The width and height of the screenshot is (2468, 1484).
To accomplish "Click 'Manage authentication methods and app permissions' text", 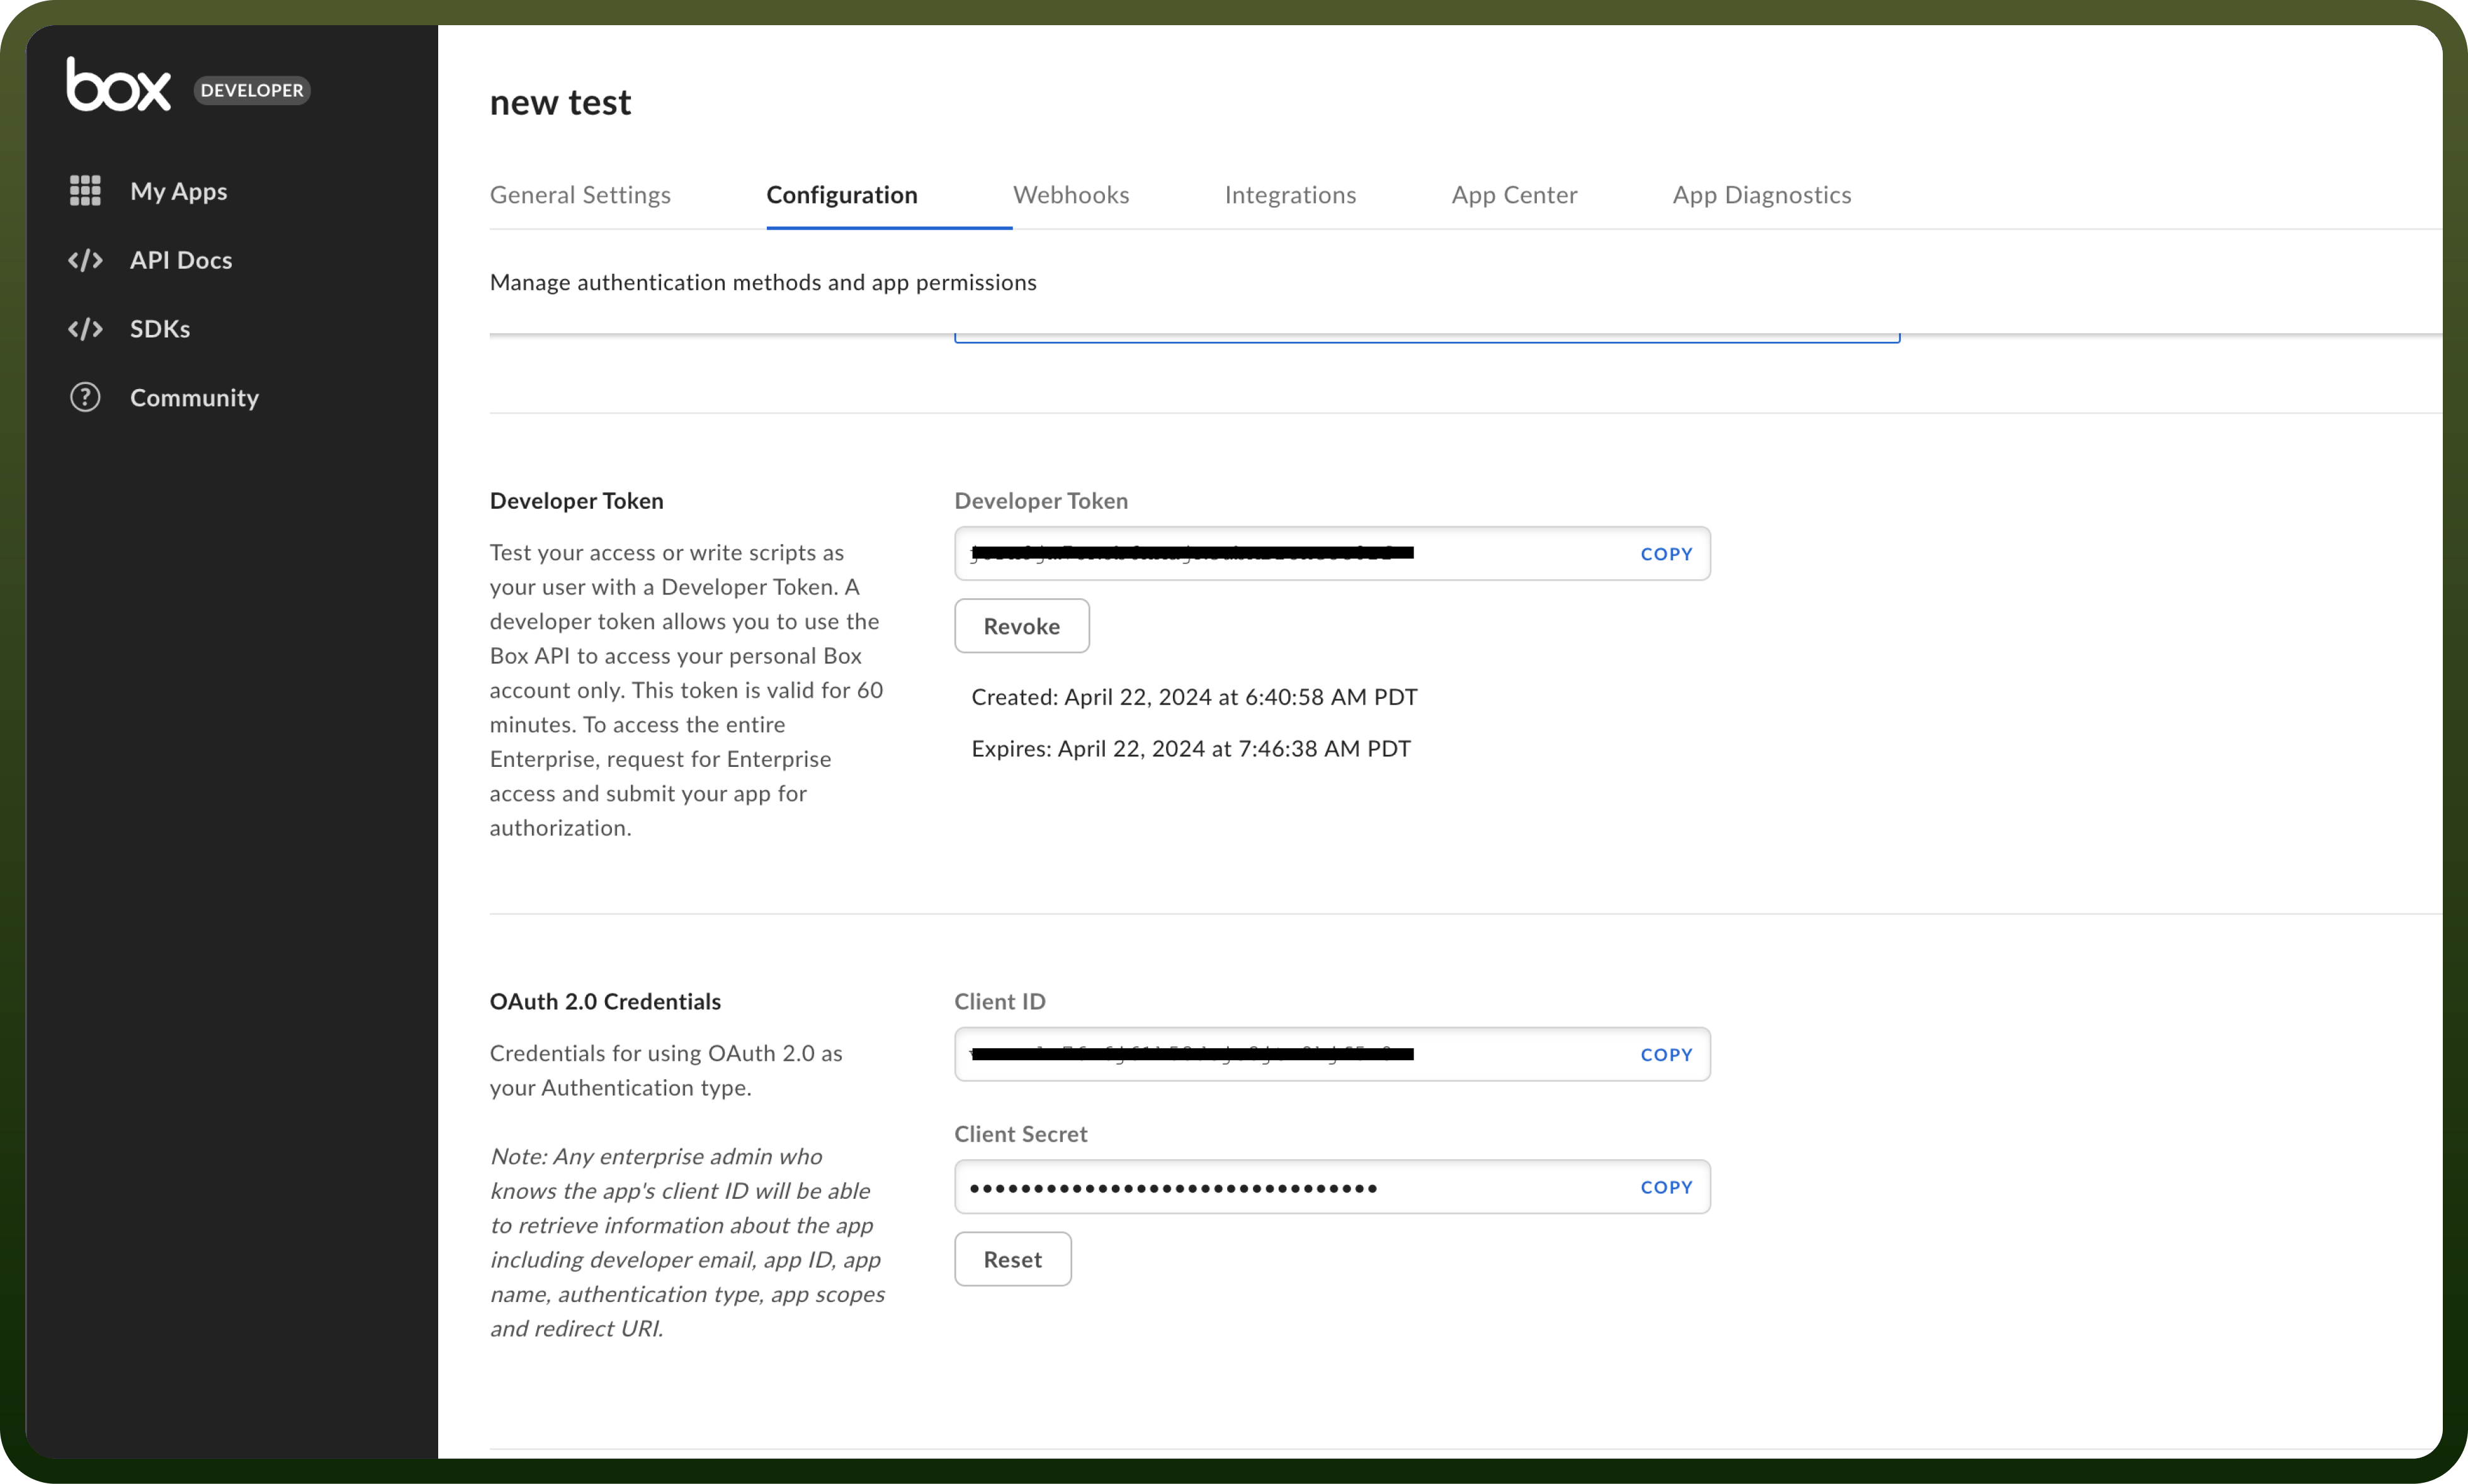I will pos(763,283).
